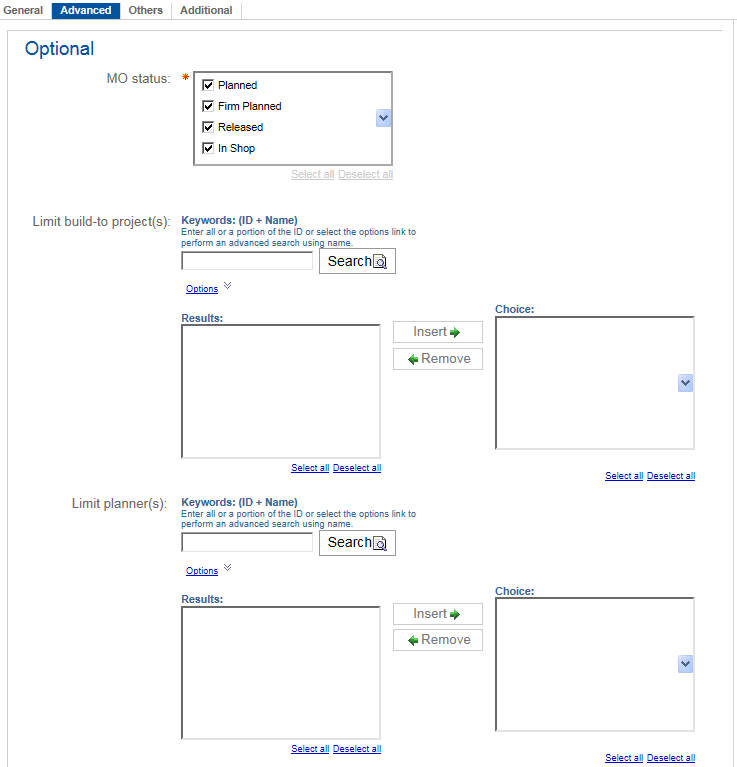Insert selected build-to project with green arrow
737x767 pixels.
[x=437, y=332]
